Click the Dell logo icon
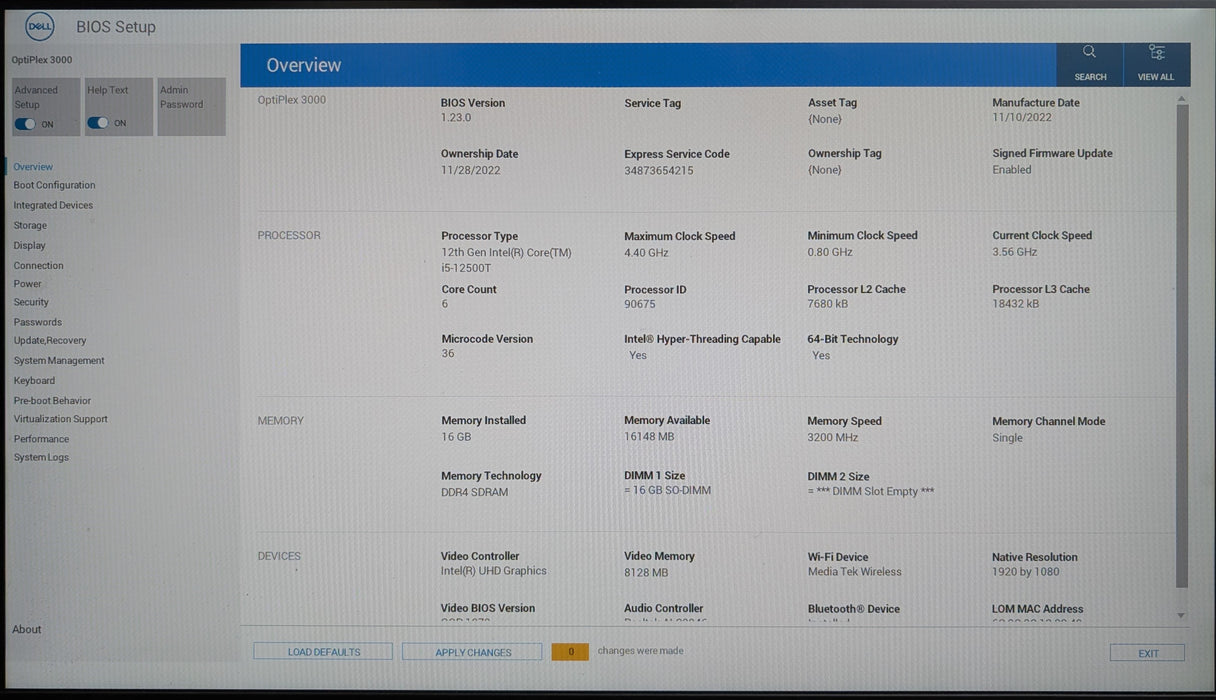 40,27
